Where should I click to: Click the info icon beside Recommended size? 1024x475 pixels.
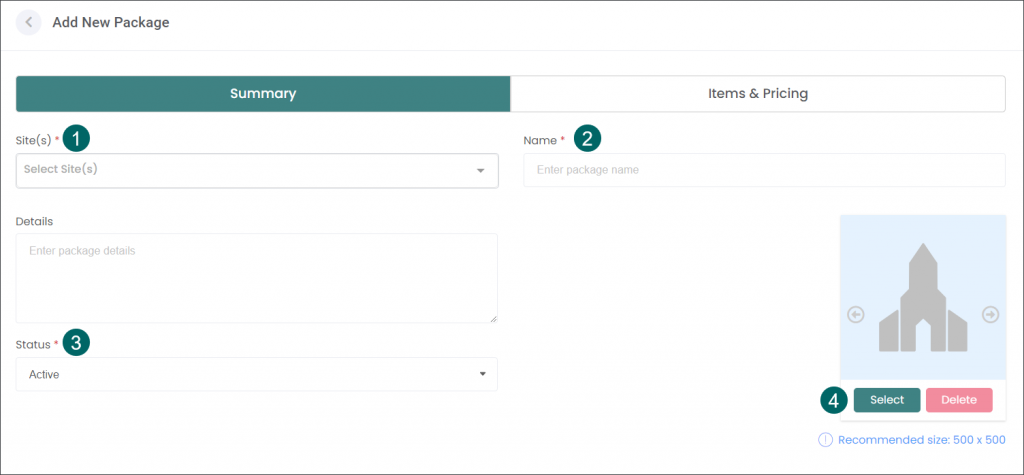click(x=825, y=440)
